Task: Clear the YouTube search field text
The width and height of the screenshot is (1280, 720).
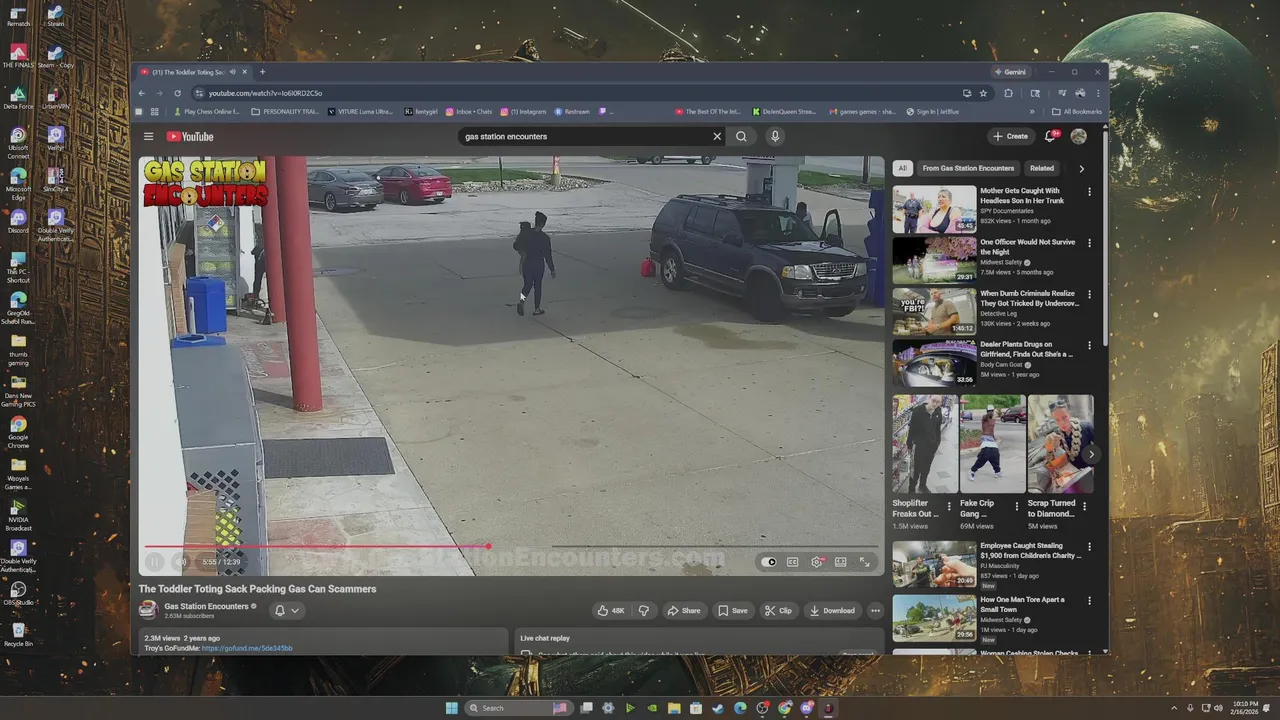Action: point(716,137)
